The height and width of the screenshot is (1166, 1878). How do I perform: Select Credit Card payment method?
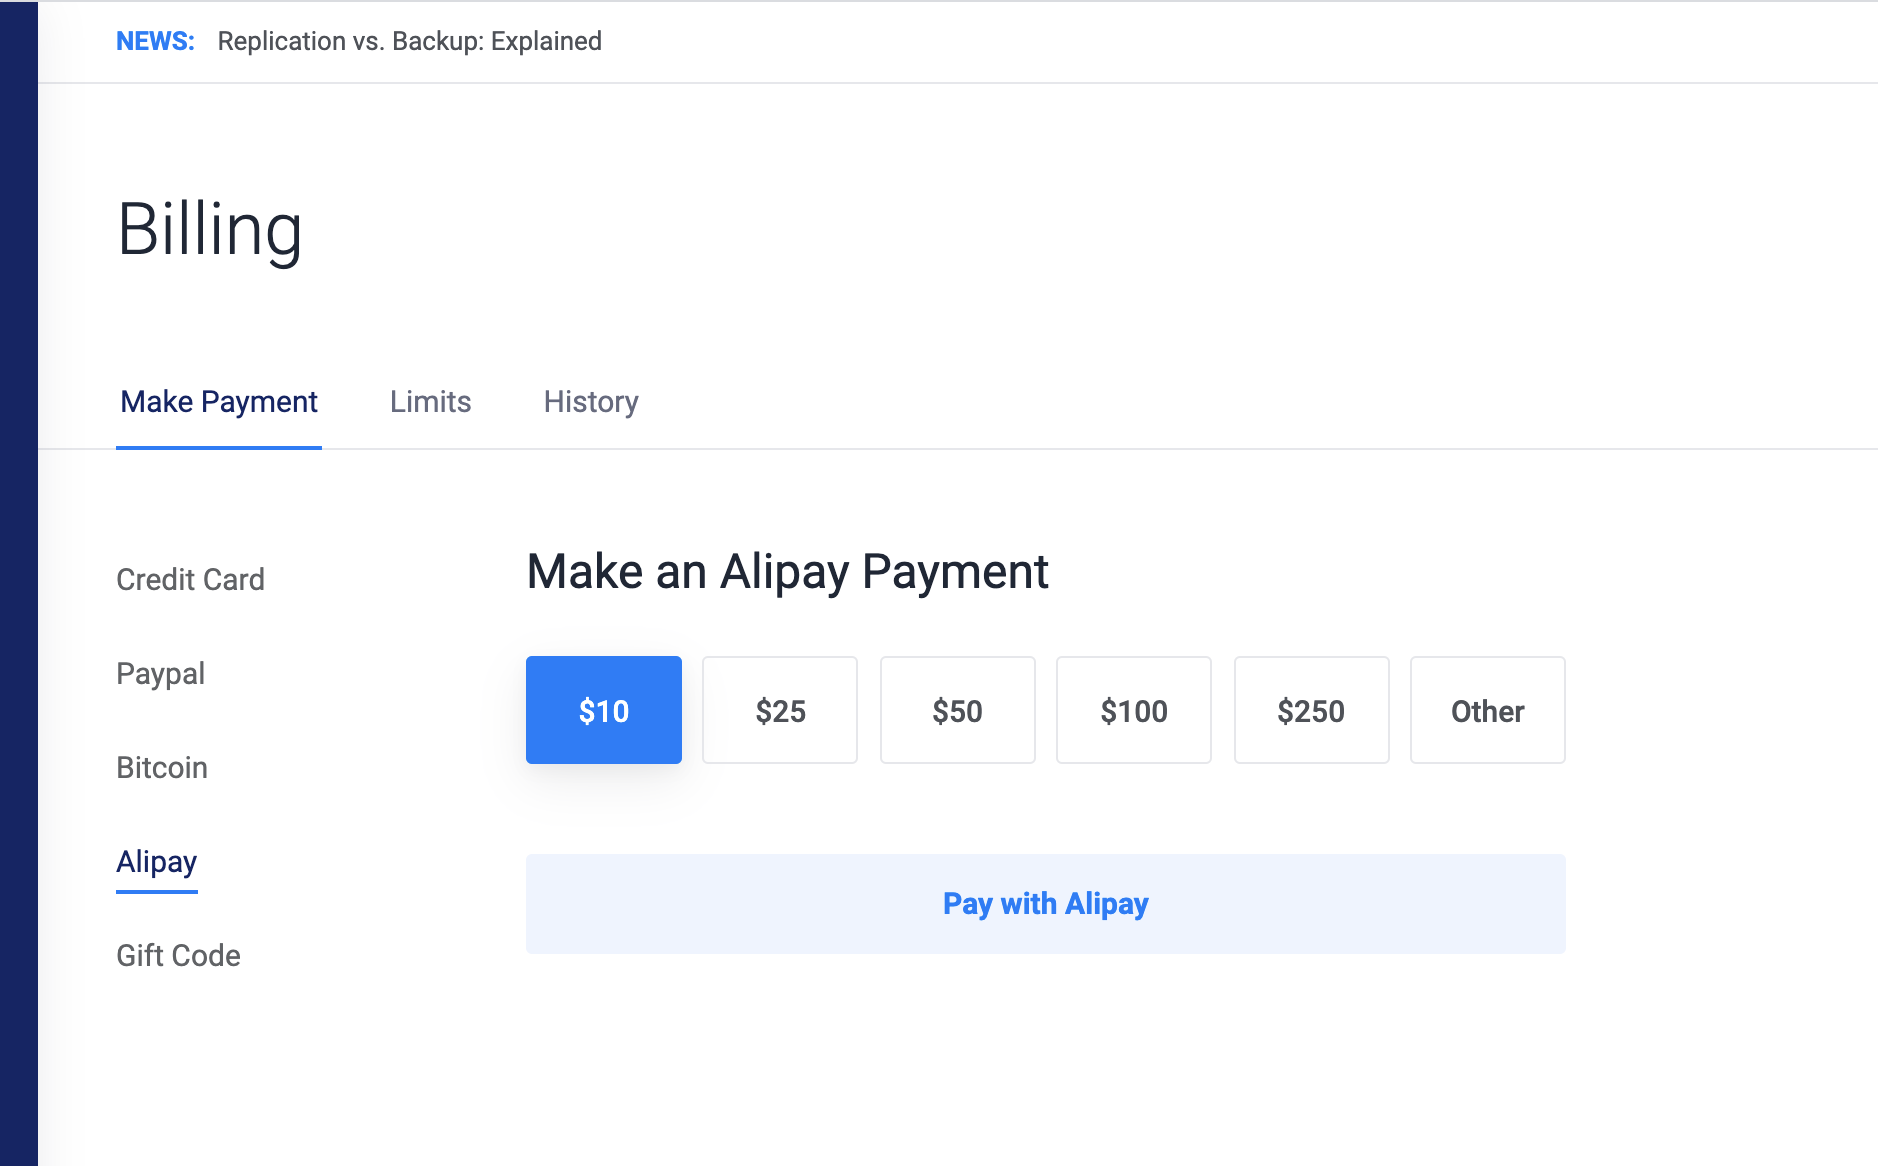tap(190, 580)
